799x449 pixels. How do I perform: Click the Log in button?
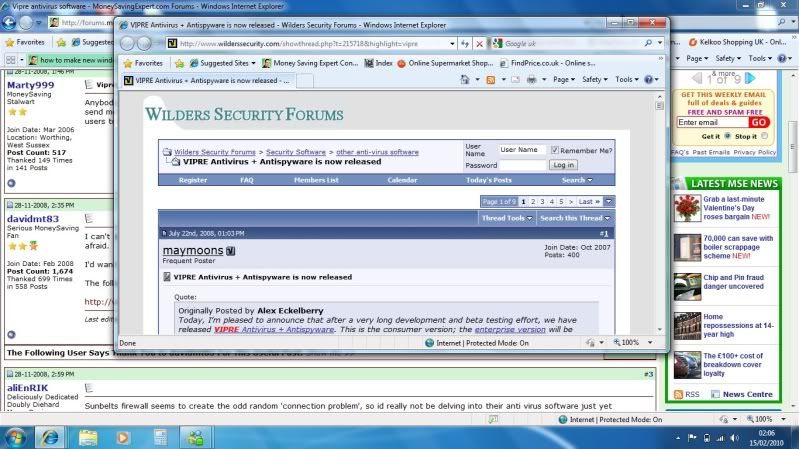[x=563, y=165]
